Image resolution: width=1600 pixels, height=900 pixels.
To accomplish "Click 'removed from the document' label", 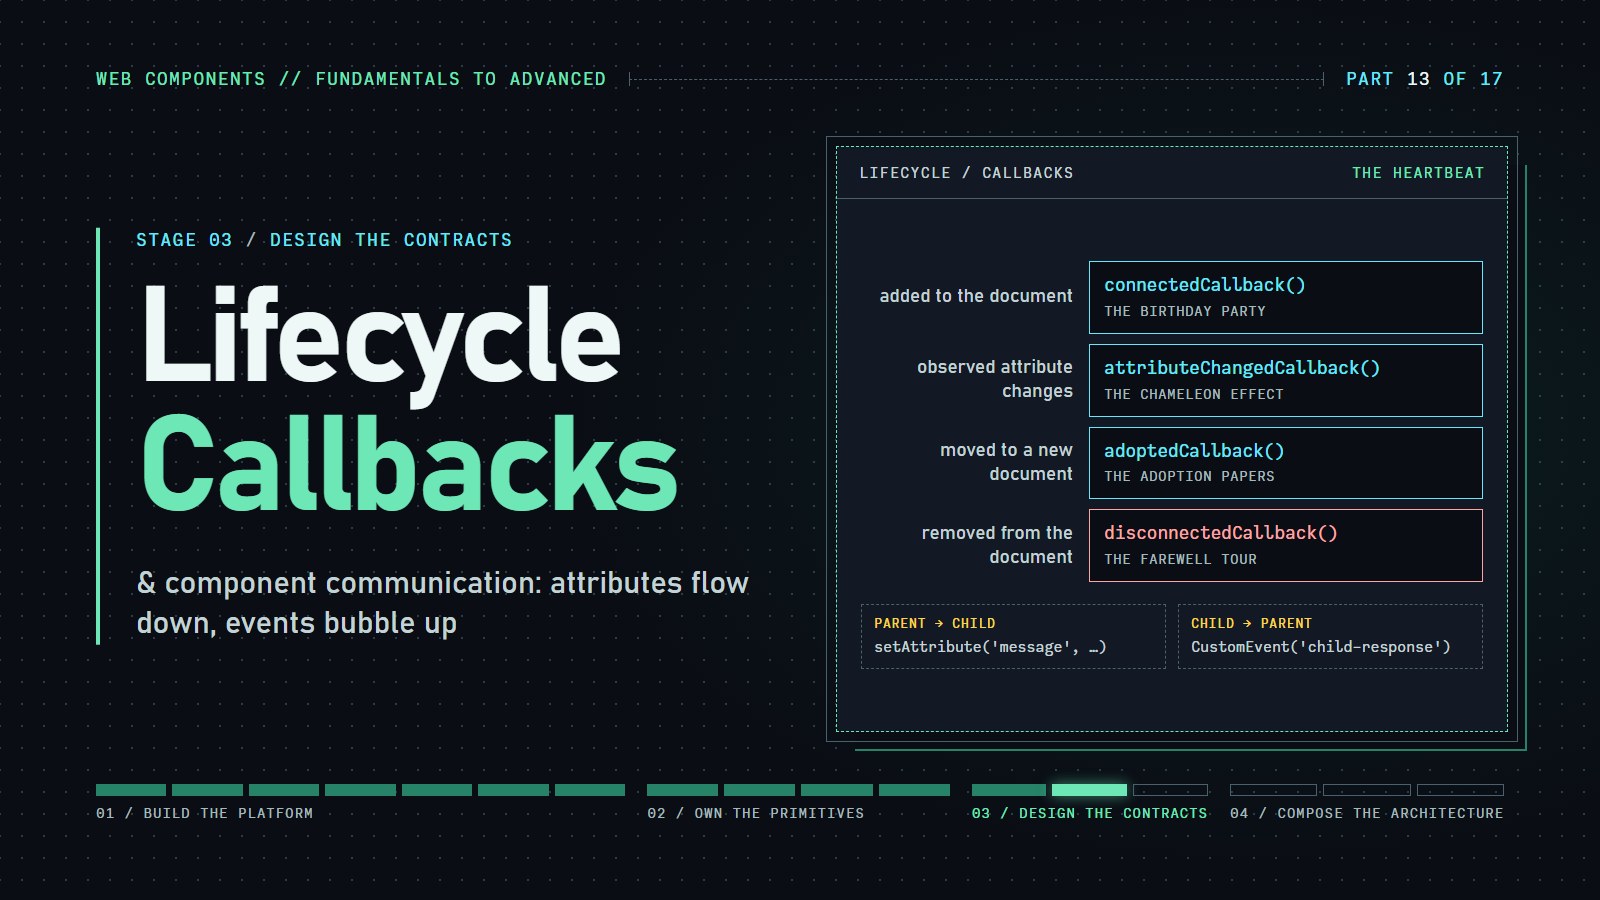I will pos(997,545).
